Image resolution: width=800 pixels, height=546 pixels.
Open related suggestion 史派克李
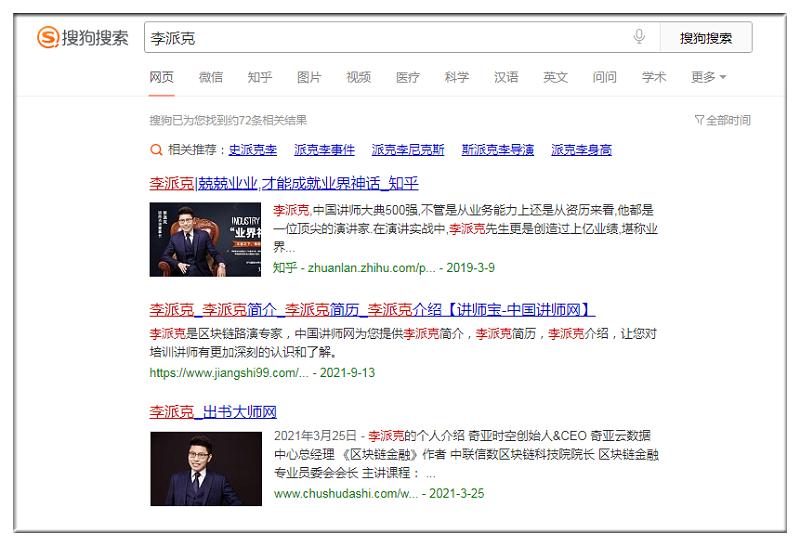point(253,150)
